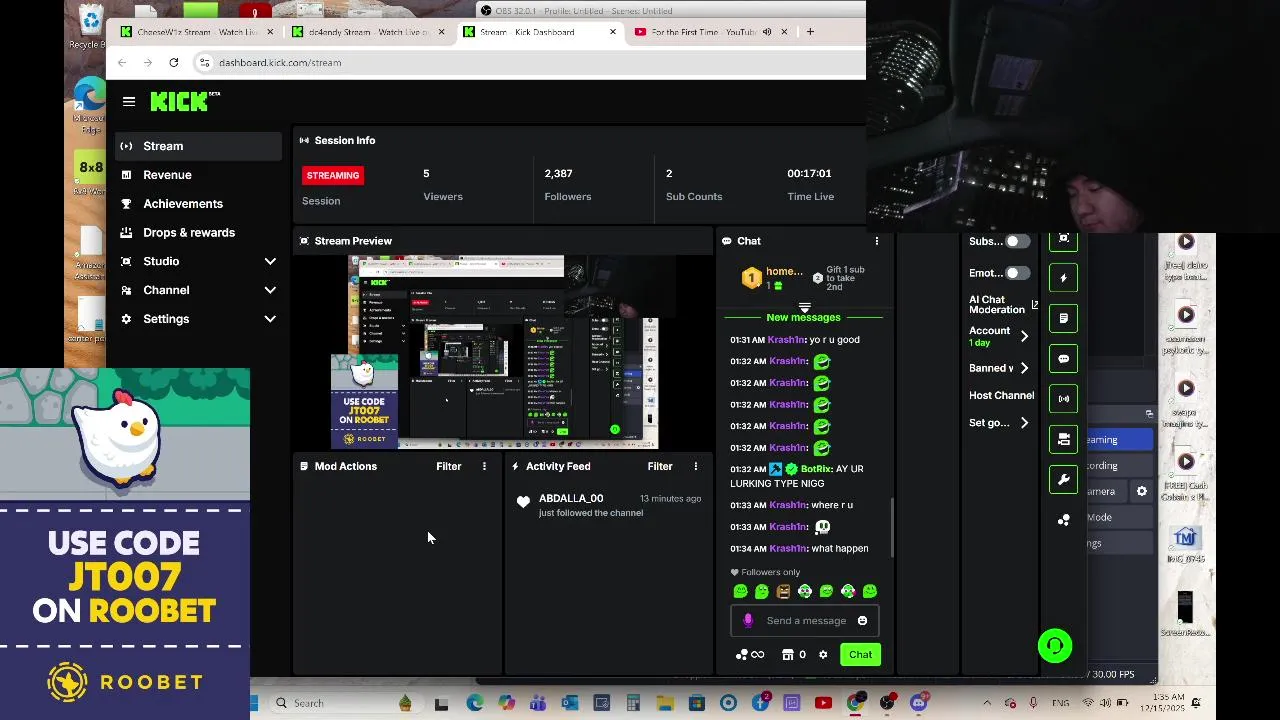Click the chat bubble side panel icon
This screenshot has height=720, width=1280.
point(1064,358)
